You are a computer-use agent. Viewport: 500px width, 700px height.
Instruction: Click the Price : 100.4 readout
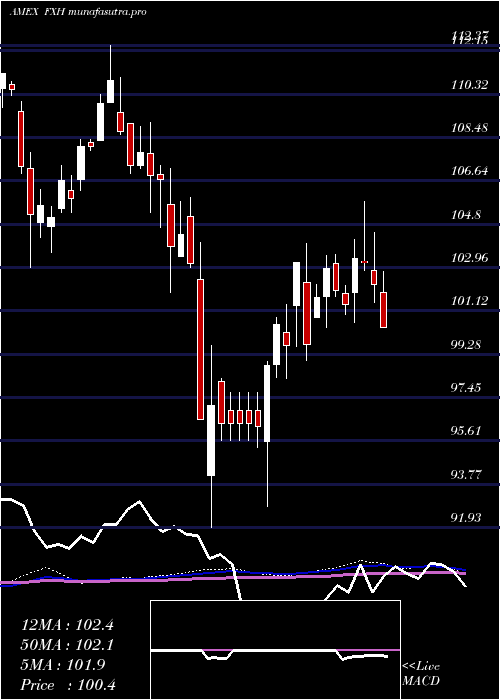[x=68, y=685]
